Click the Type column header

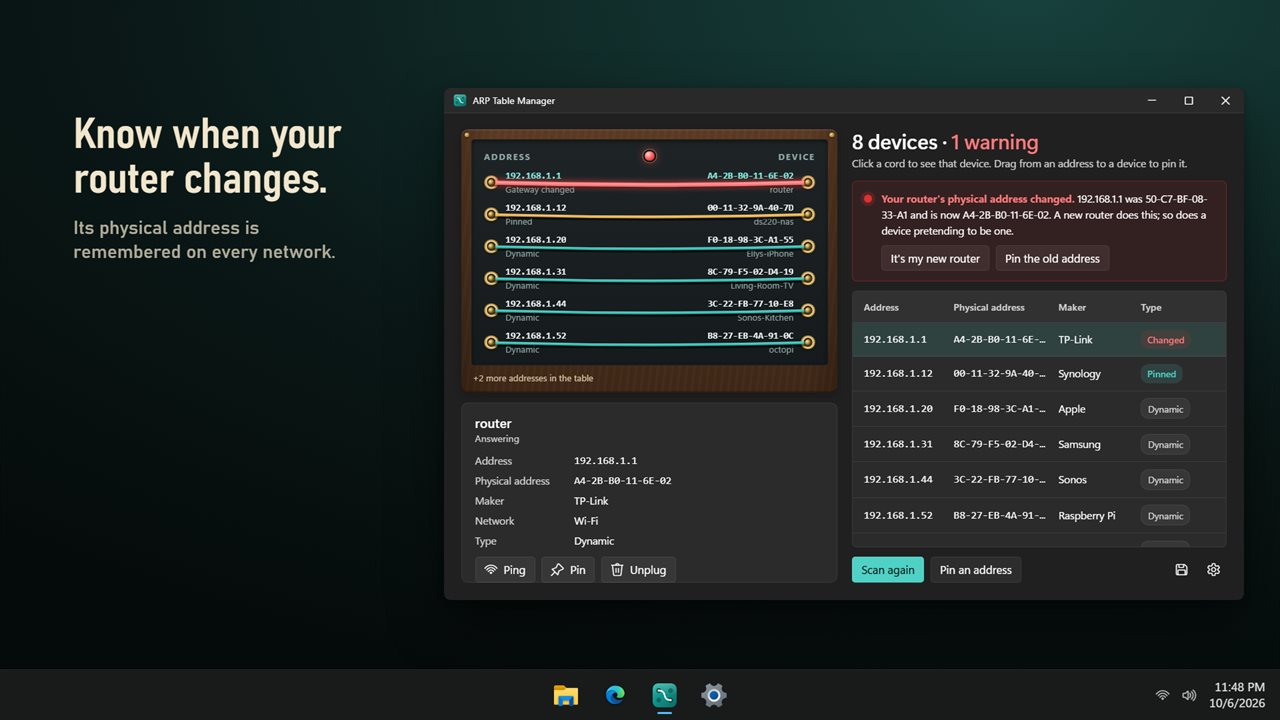1151,308
